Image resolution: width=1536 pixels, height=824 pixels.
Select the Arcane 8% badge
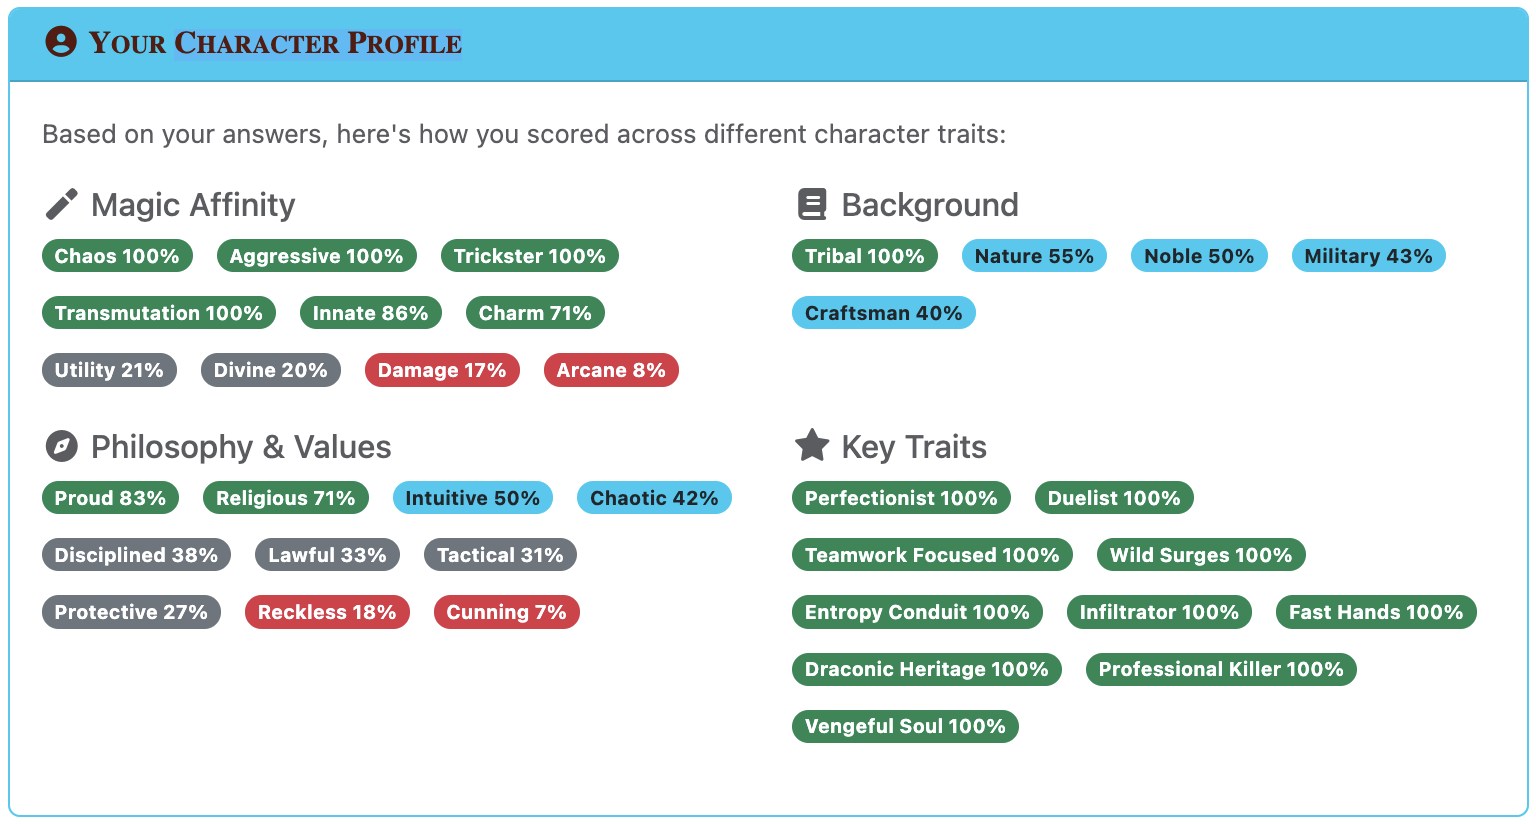pyautogui.click(x=611, y=369)
